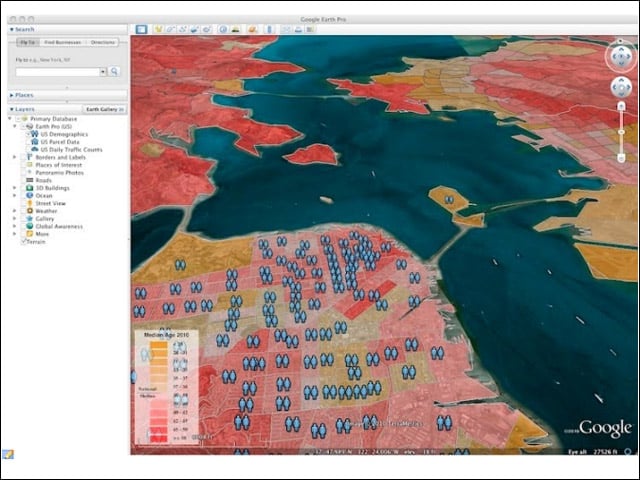Viewport: 640px width, 480px height.
Task: Click the move joystick control
Action: tap(621, 87)
